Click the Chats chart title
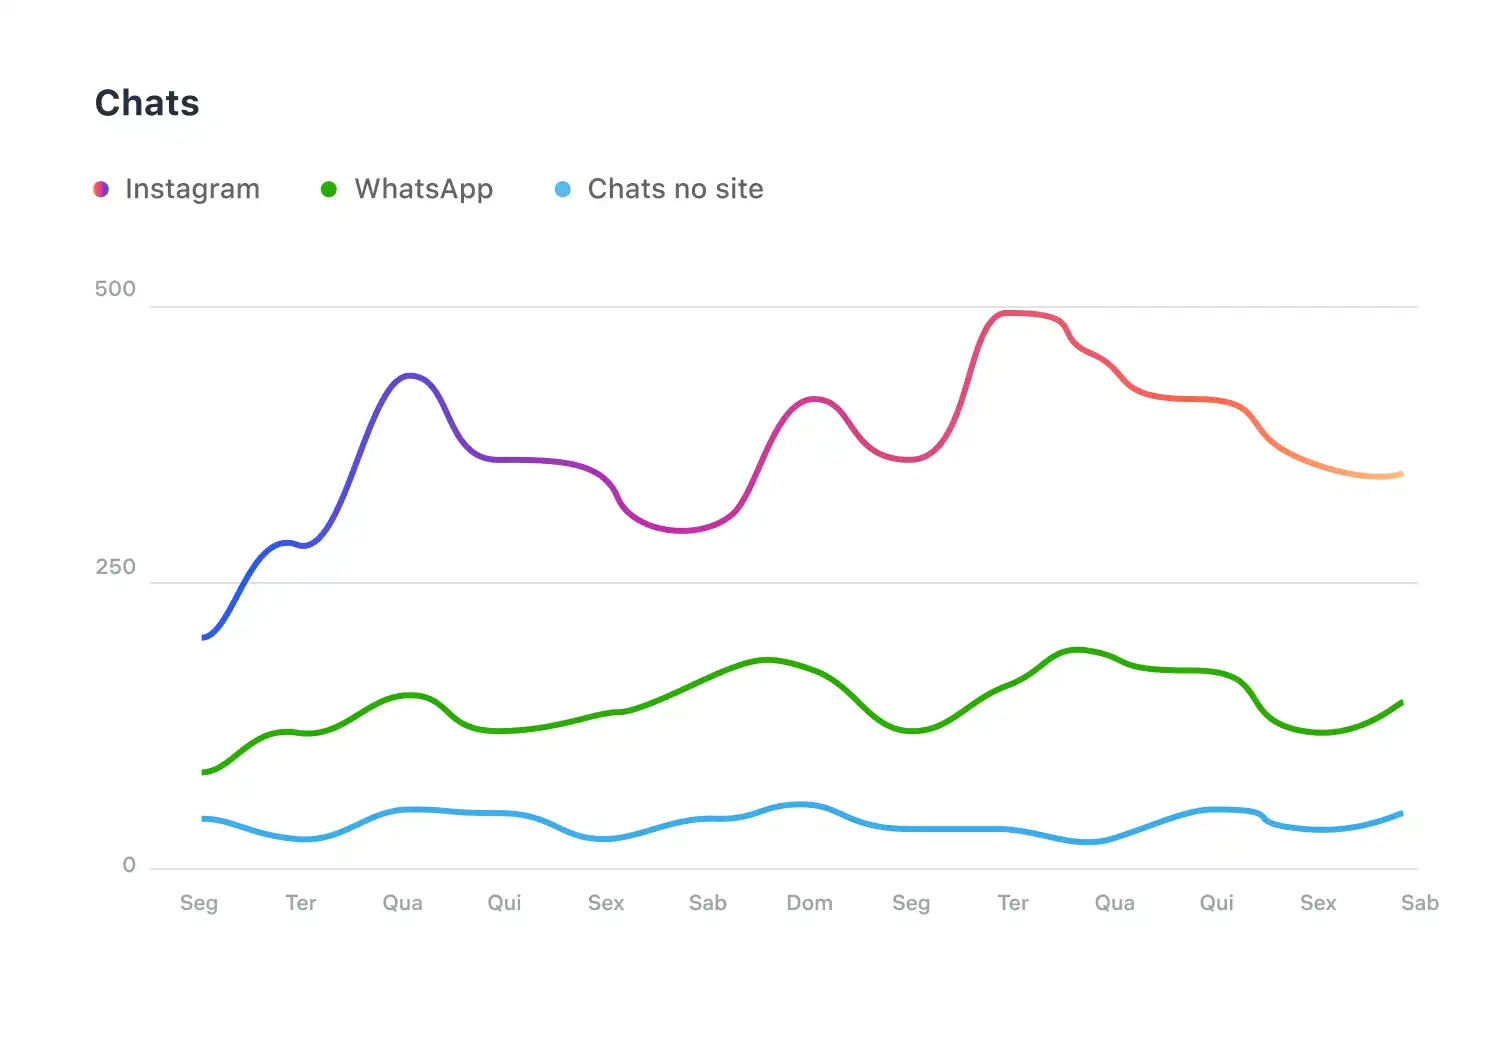Viewport: 1492px width, 1058px height. (147, 103)
